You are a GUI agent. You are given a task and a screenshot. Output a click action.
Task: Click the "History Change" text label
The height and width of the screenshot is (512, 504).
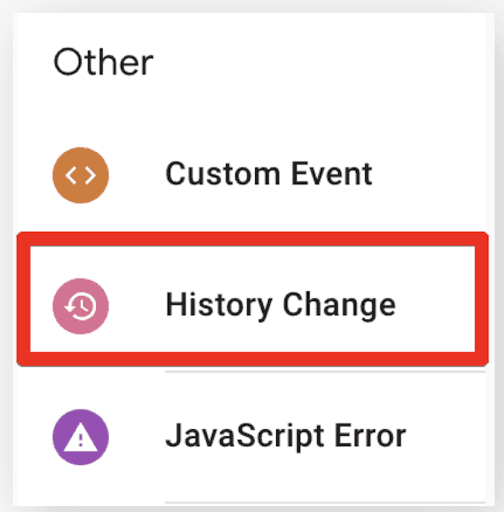pos(281,306)
